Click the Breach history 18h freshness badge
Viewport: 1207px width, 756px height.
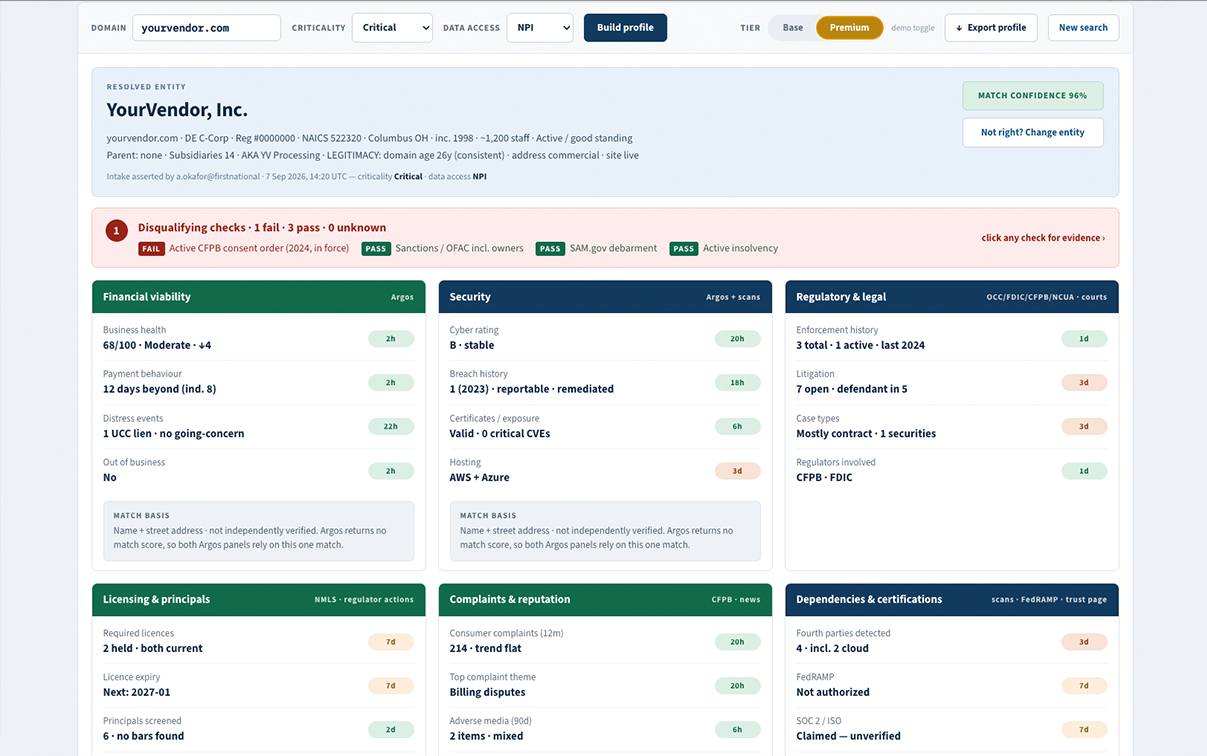[737, 382]
